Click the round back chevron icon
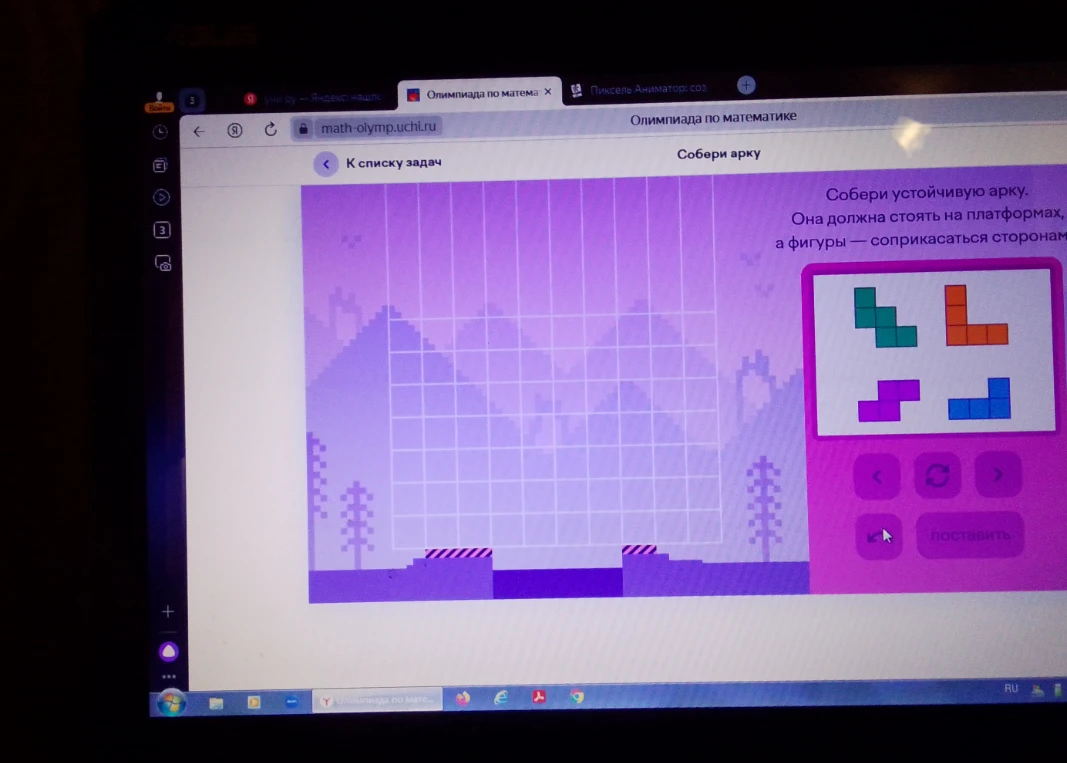 (x=326, y=164)
